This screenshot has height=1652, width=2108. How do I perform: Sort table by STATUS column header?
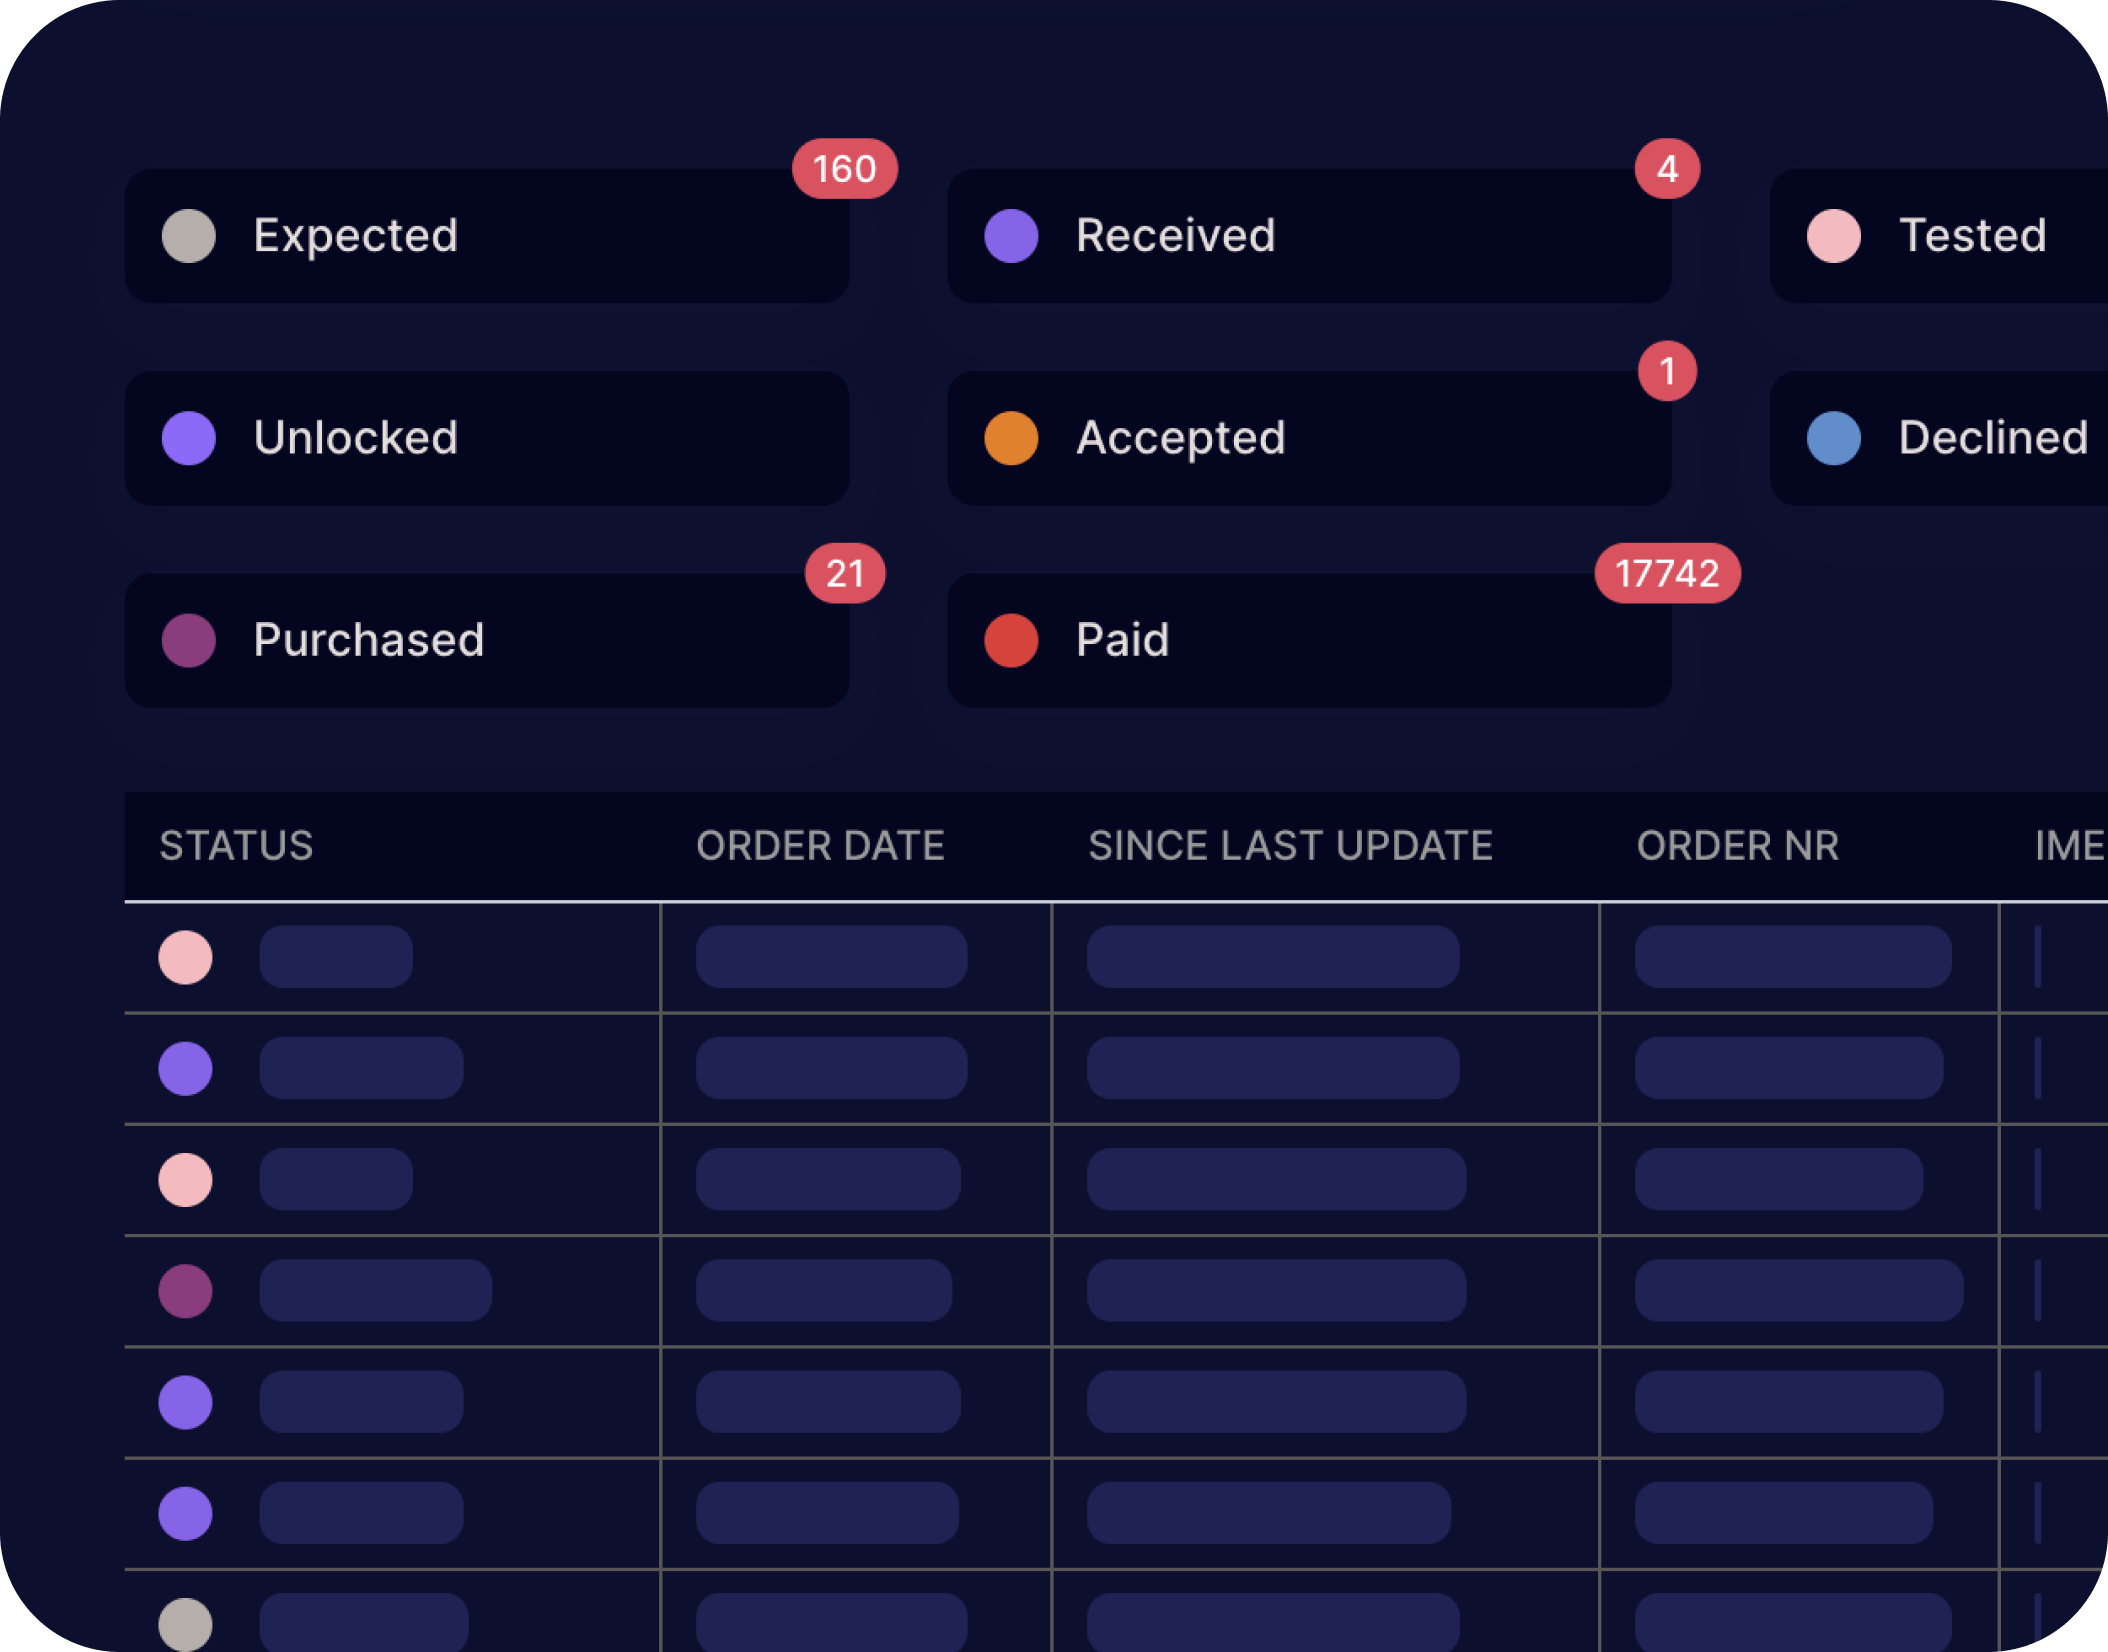point(236,846)
